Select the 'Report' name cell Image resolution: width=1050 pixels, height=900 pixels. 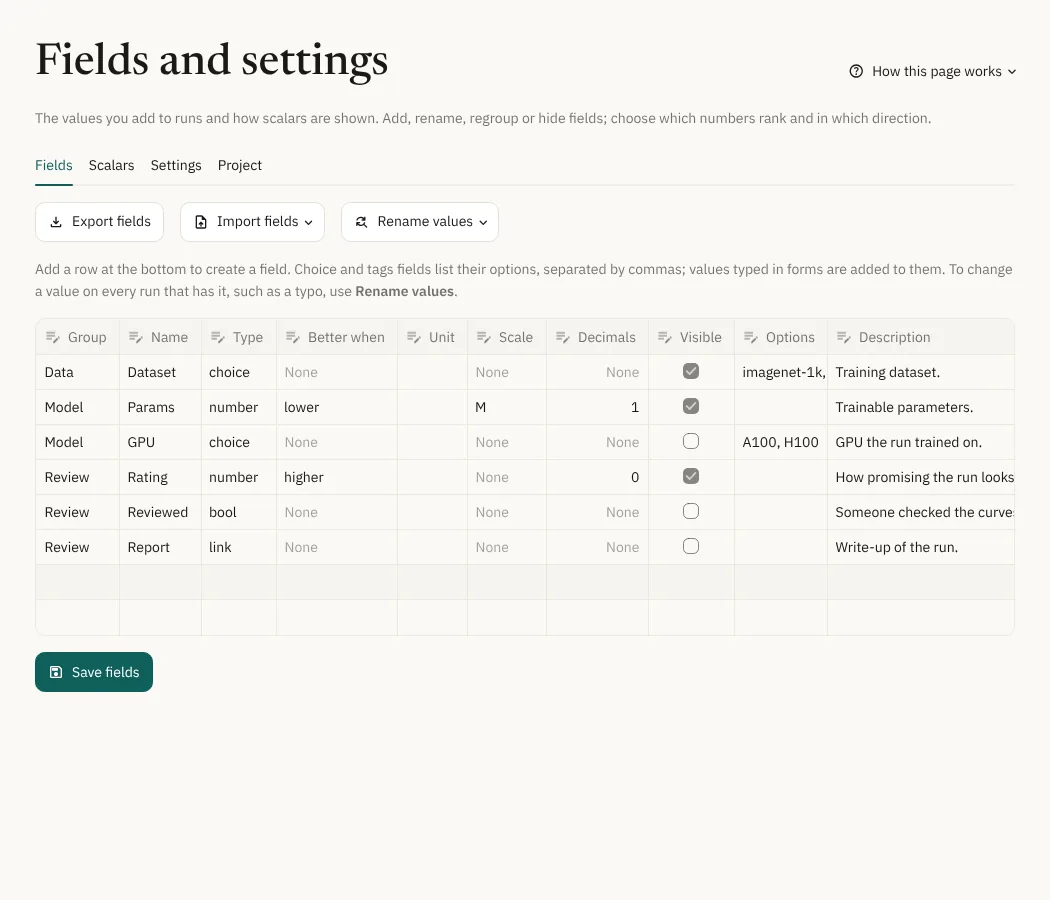(161, 547)
